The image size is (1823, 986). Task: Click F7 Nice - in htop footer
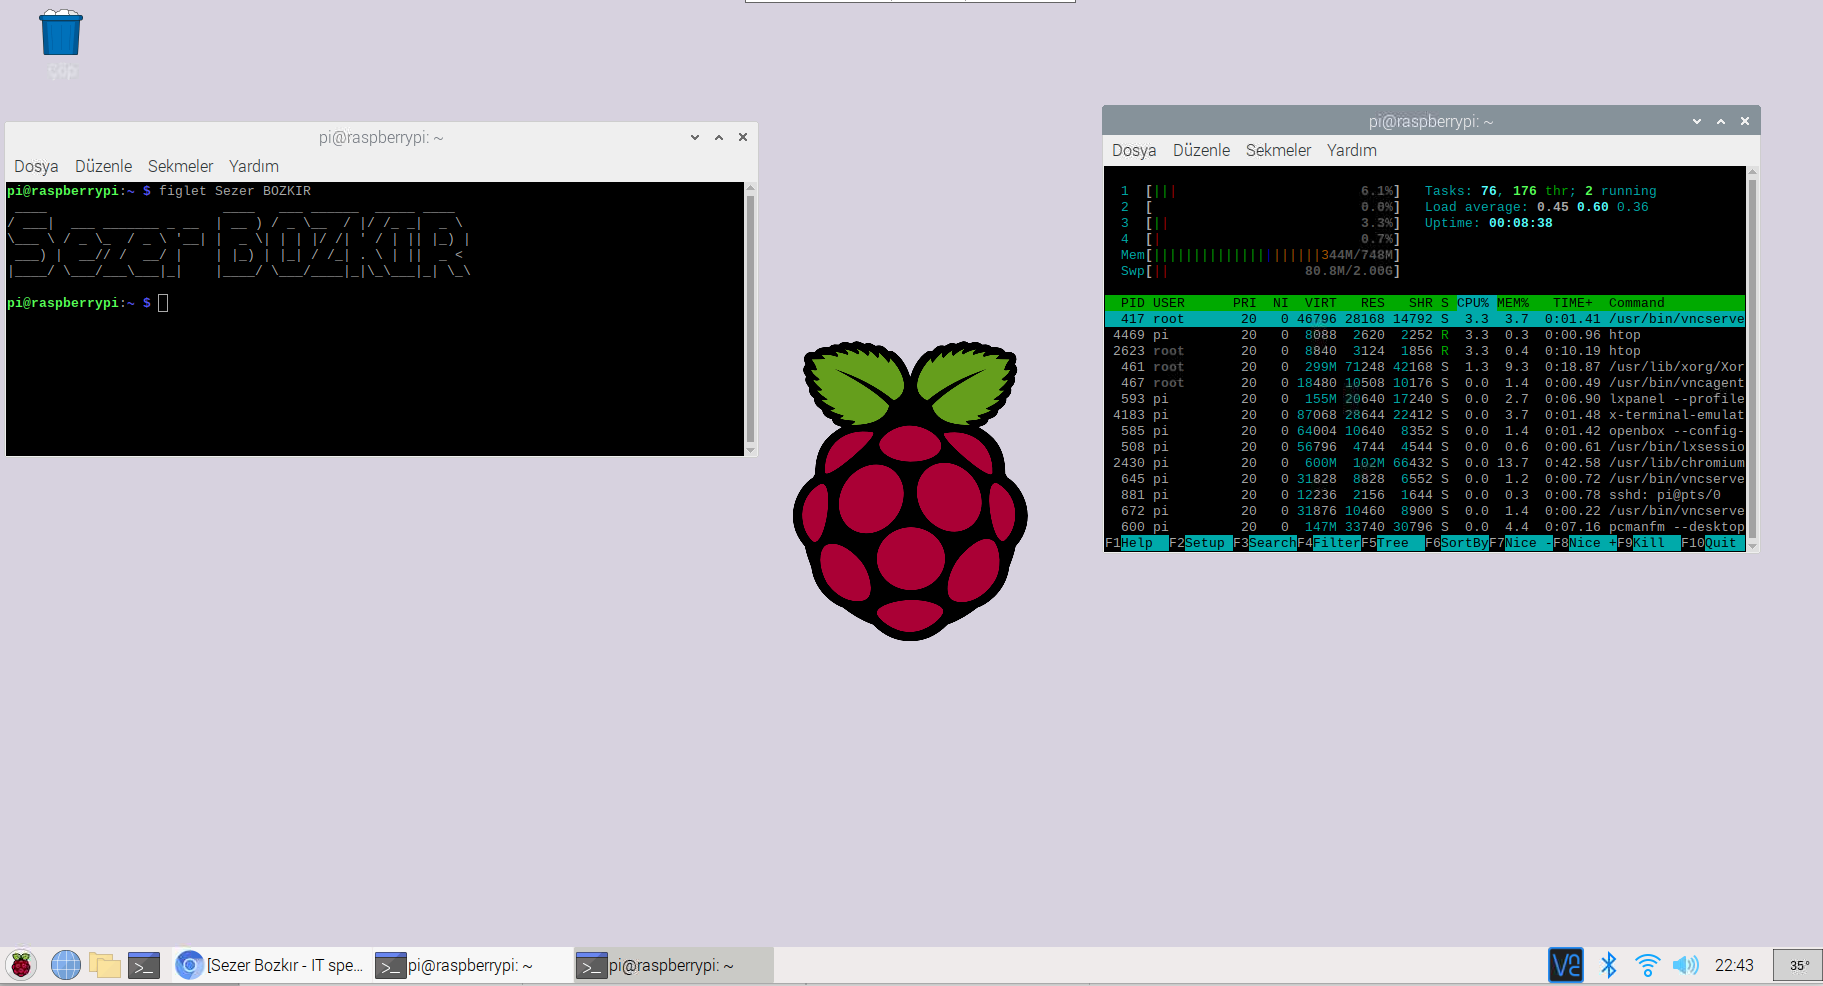click(1520, 543)
